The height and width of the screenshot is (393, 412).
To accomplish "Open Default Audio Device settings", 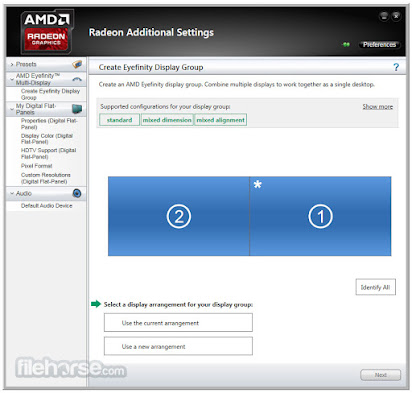I will (46, 206).
